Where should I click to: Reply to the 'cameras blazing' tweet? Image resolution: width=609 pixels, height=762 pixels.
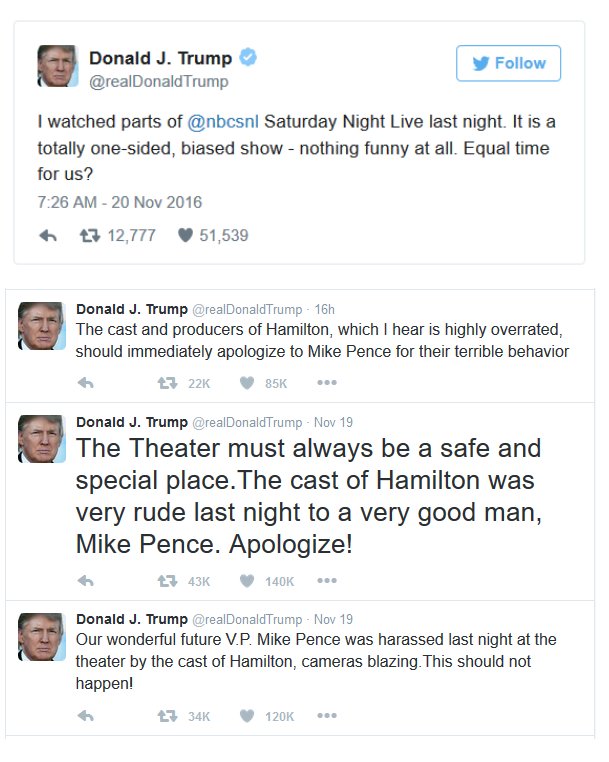86,716
